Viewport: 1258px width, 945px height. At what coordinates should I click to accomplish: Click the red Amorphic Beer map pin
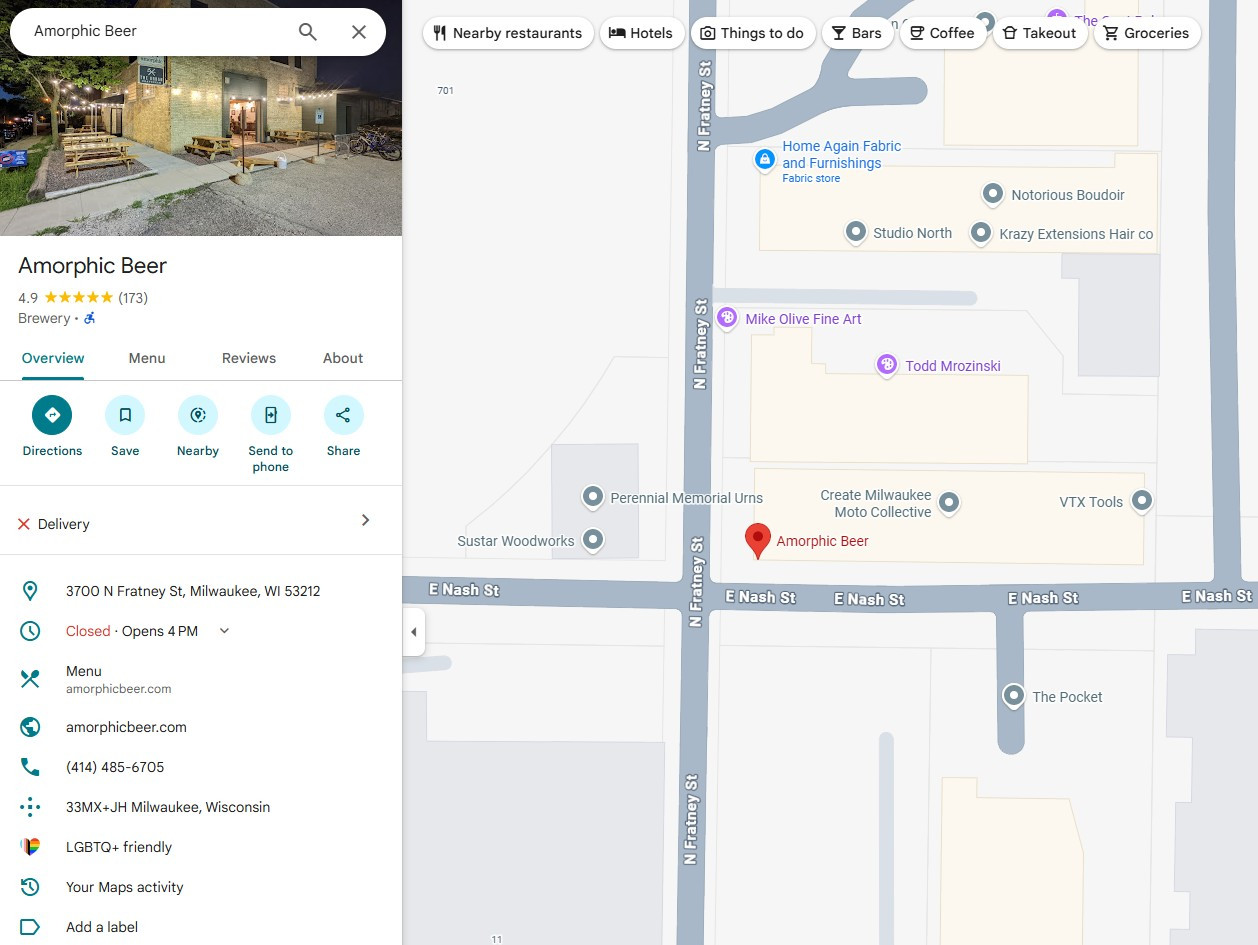758,540
